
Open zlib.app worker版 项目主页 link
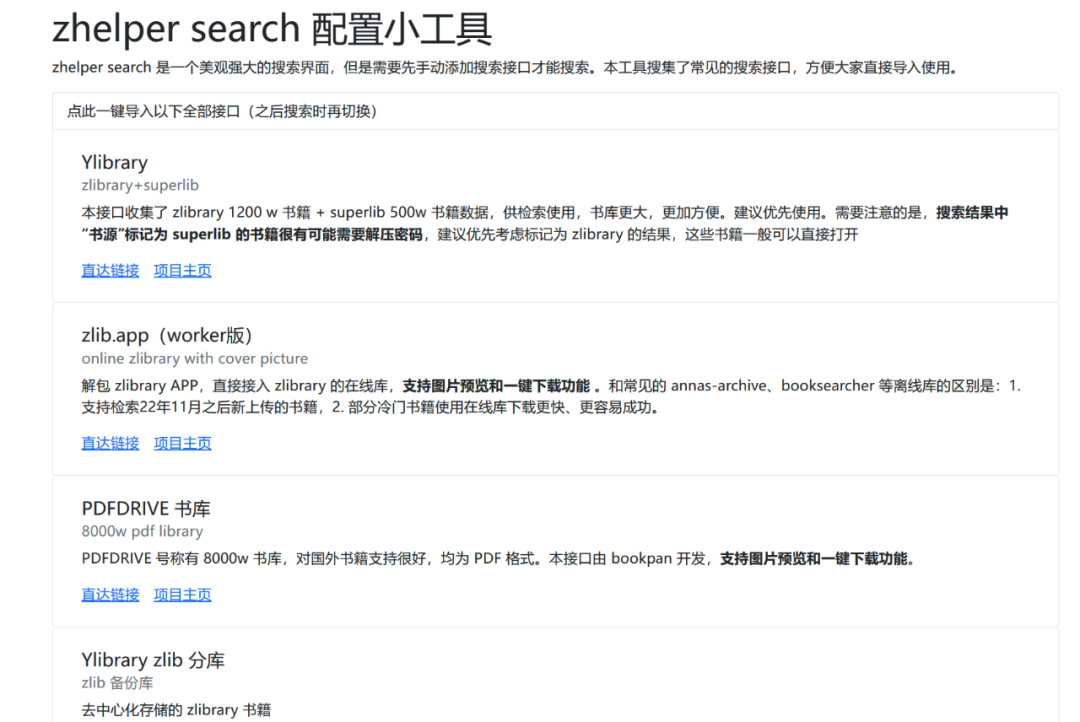coord(183,443)
